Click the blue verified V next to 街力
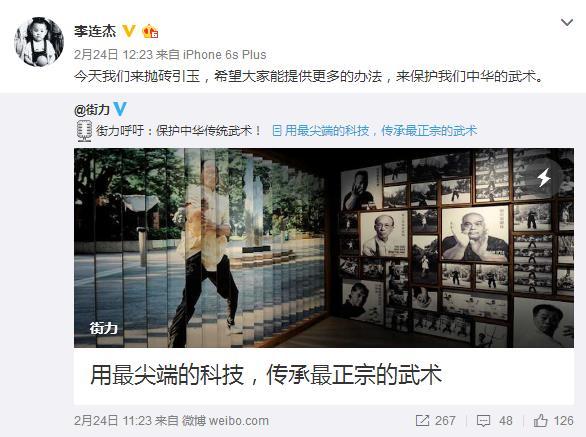This screenshot has width=586, height=437. tap(120, 109)
